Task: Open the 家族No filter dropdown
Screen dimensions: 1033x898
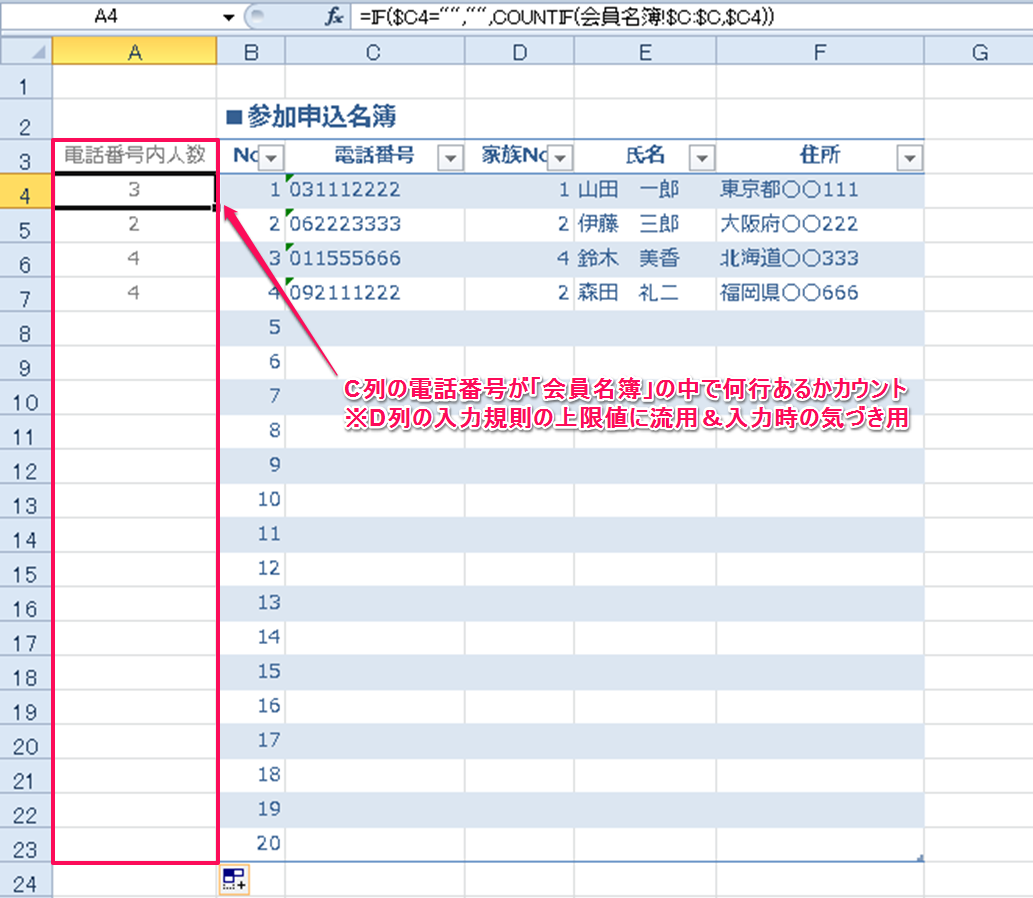Action: (x=561, y=157)
